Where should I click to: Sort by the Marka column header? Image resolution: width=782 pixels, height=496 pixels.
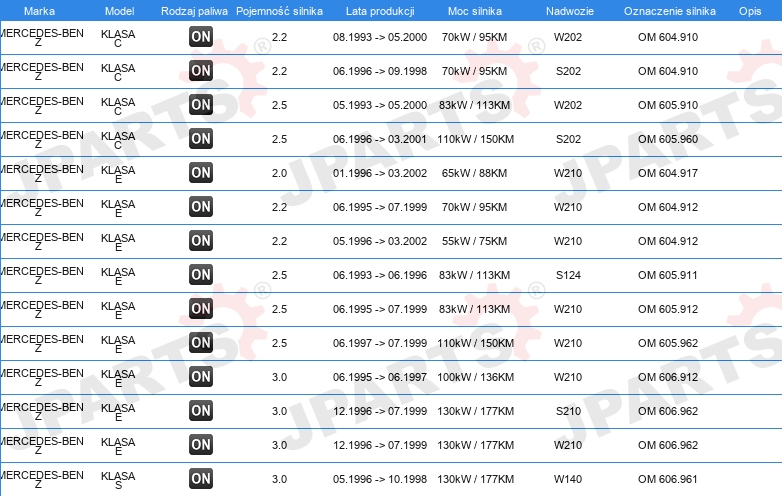[x=39, y=11]
